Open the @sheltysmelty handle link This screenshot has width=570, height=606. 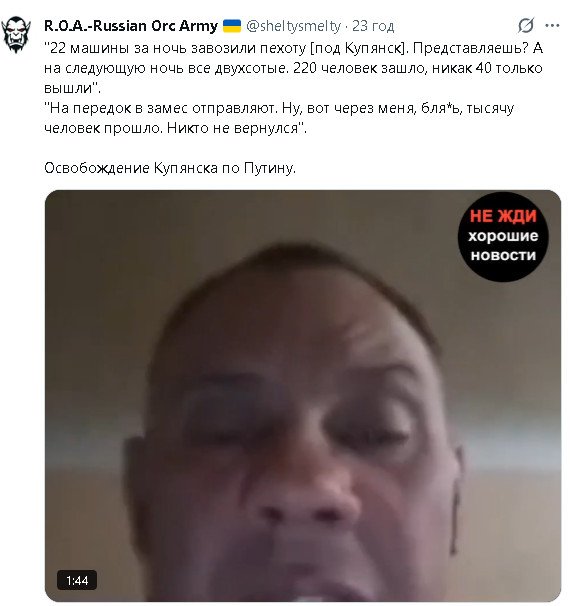[293, 26]
